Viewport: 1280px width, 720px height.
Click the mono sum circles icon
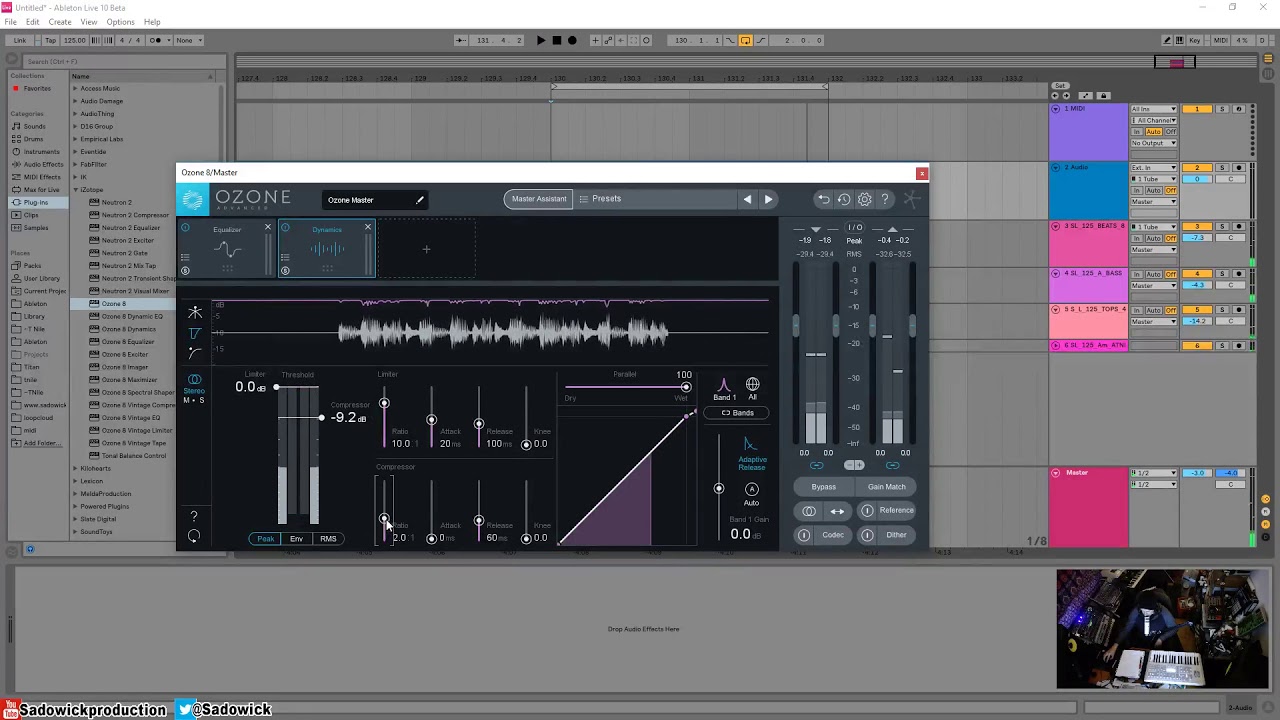pos(809,511)
